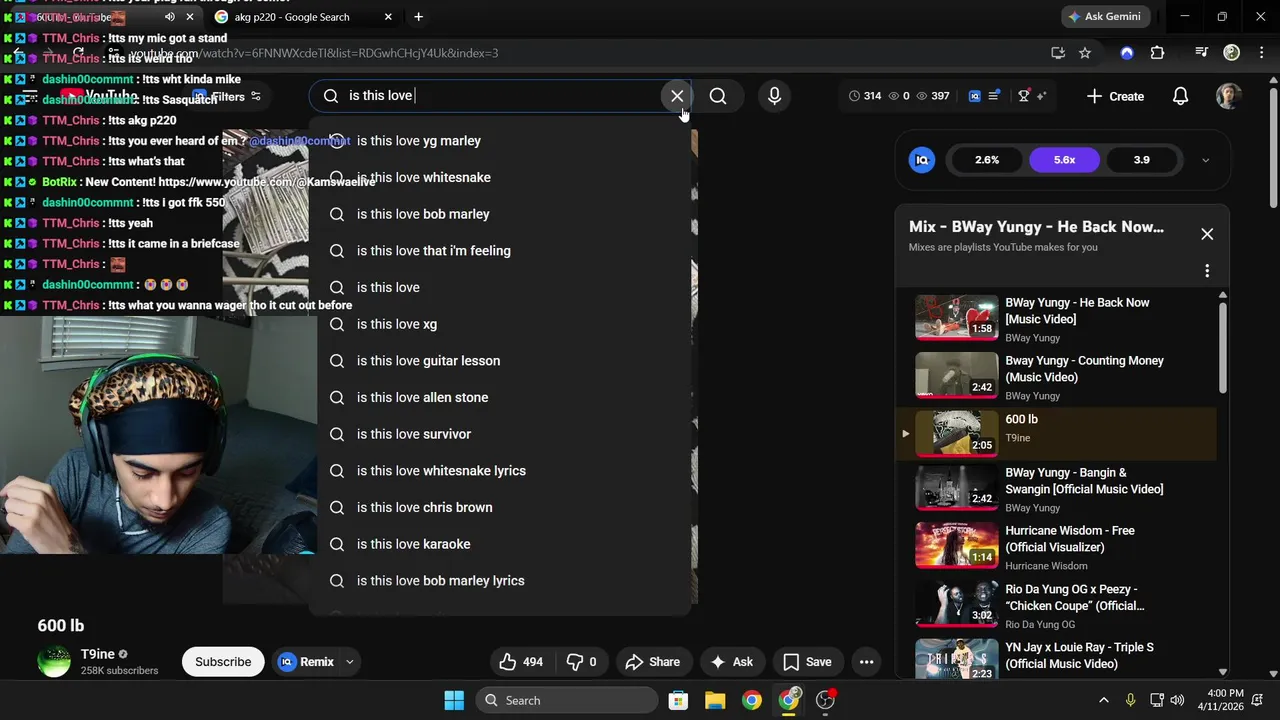
Task: Click the Ask button under video
Action: (731, 662)
